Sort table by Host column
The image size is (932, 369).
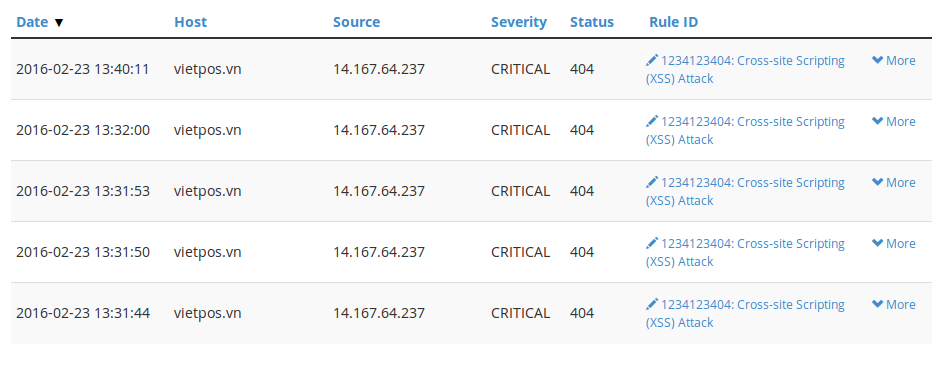click(190, 22)
